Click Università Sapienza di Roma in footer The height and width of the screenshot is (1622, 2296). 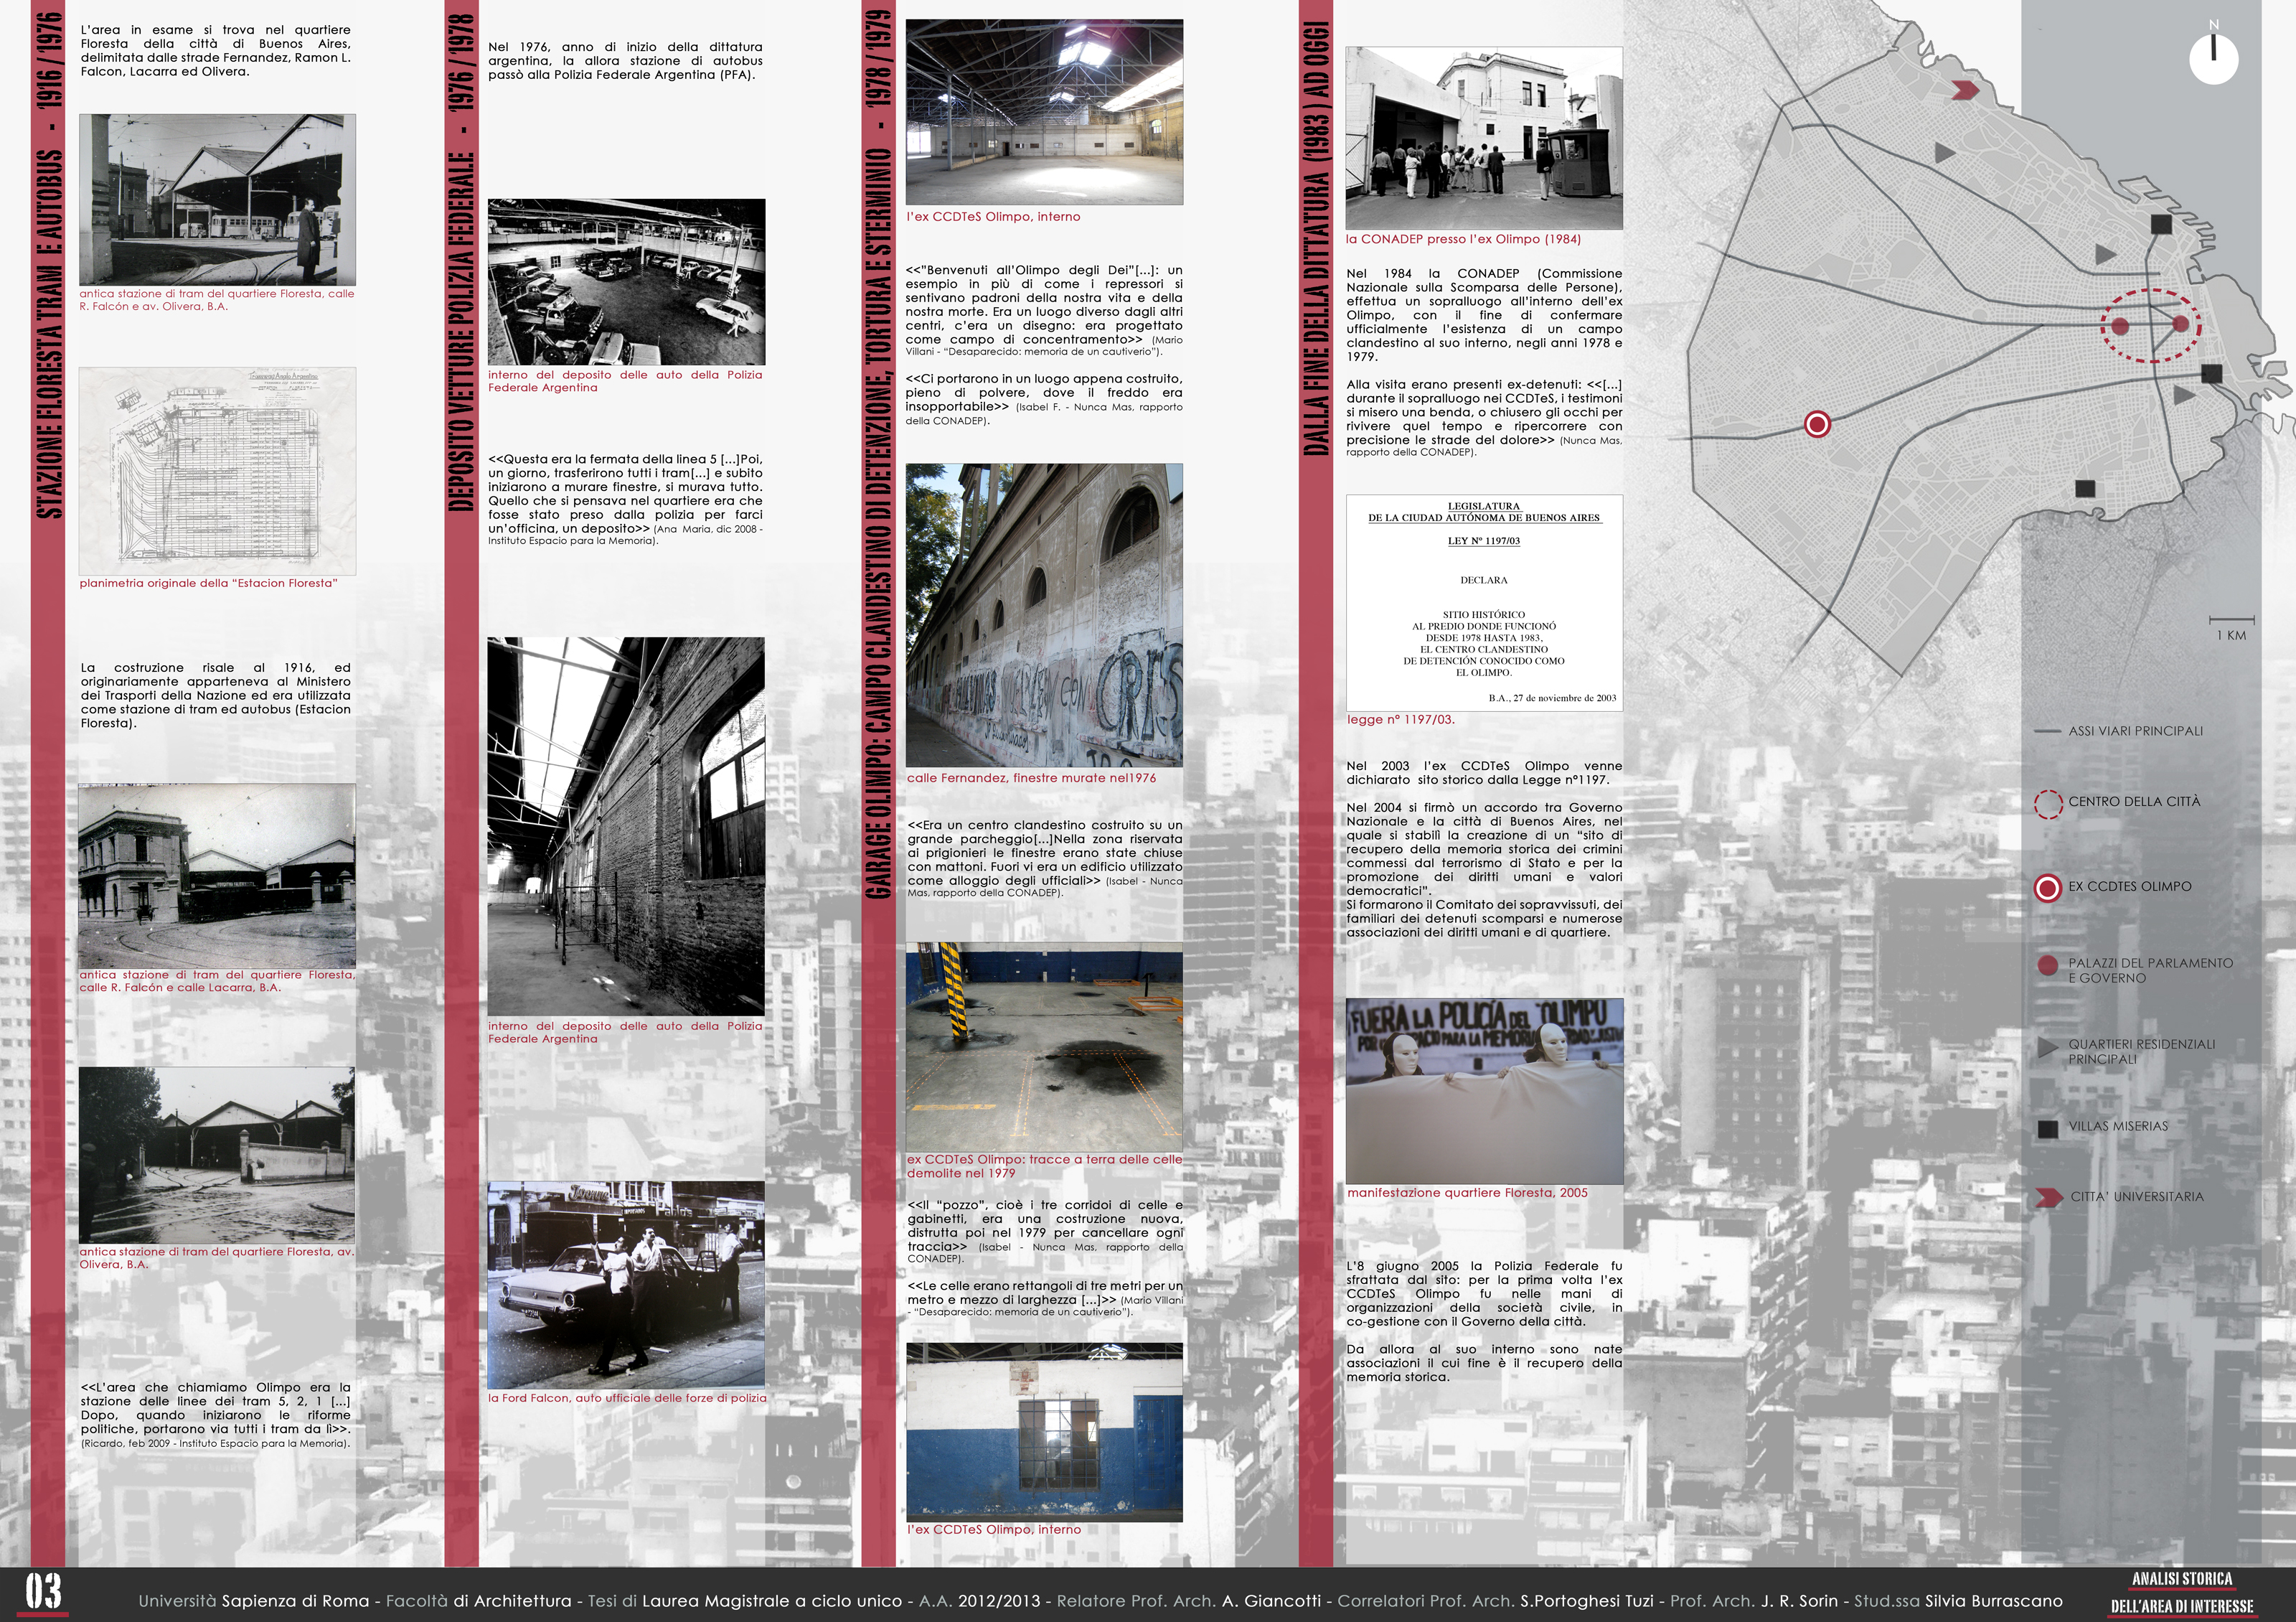click(x=254, y=1601)
